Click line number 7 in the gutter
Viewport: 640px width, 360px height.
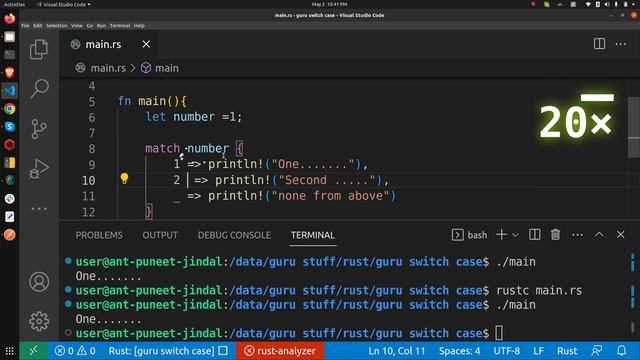(x=92, y=133)
